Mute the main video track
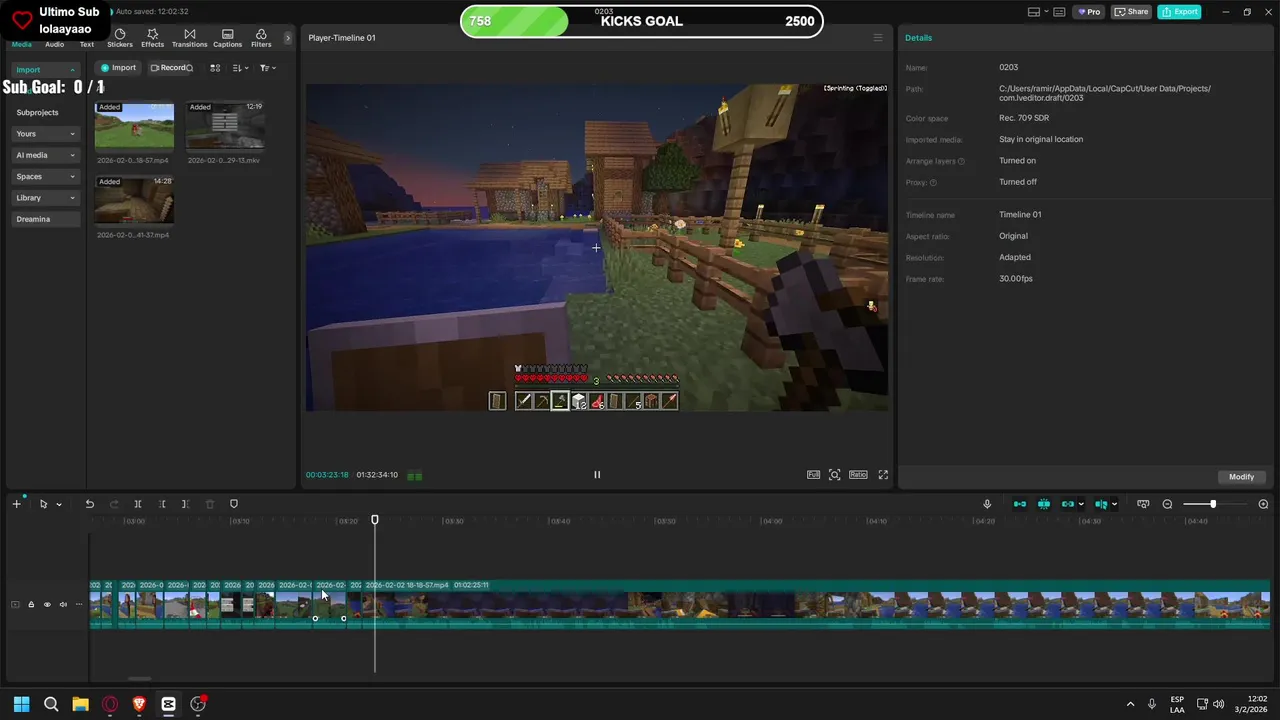This screenshot has width=1280, height=720. (x=63, y=604)
